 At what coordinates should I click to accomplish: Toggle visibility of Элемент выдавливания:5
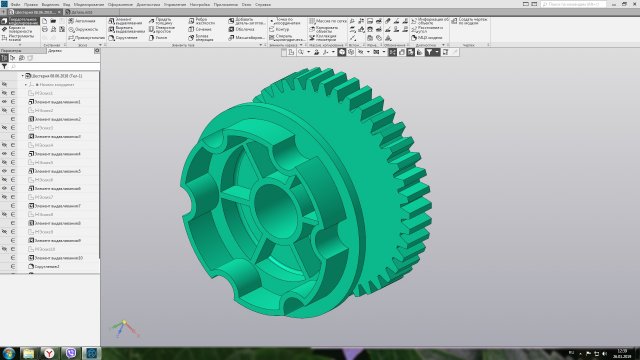coord(4,171)
